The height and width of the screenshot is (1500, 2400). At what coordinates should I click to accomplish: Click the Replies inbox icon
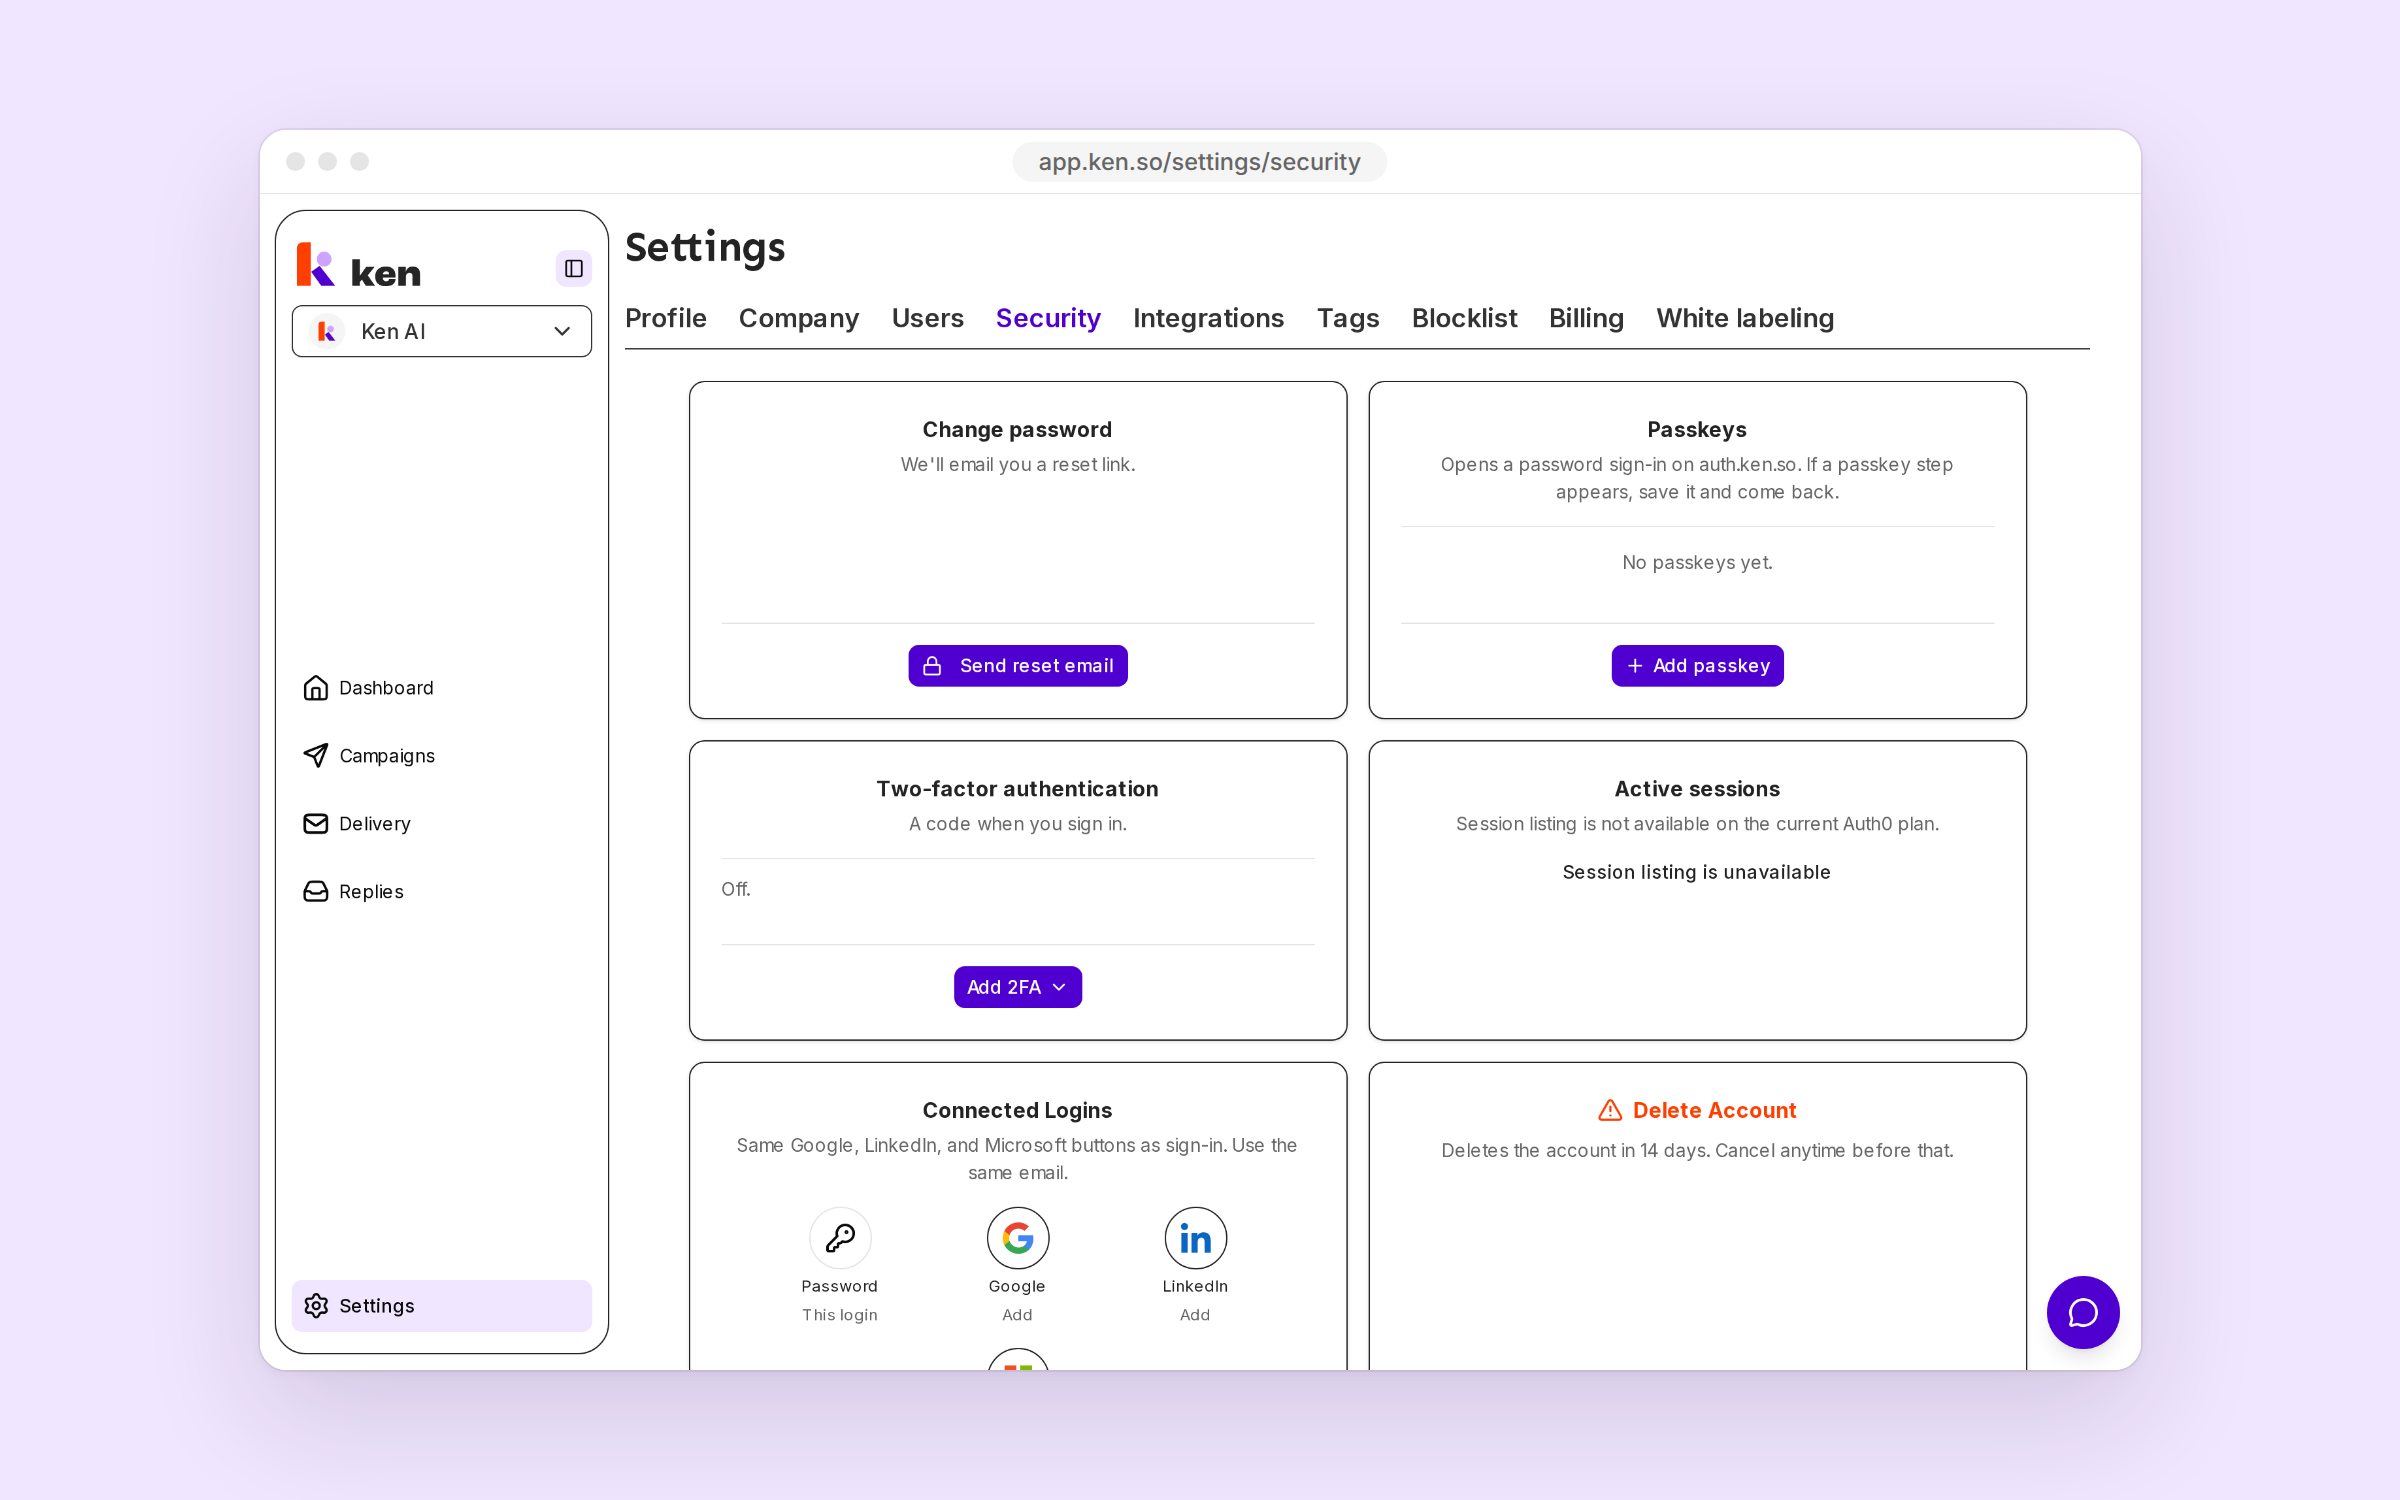pyautogui.click(x=316, y=892)
